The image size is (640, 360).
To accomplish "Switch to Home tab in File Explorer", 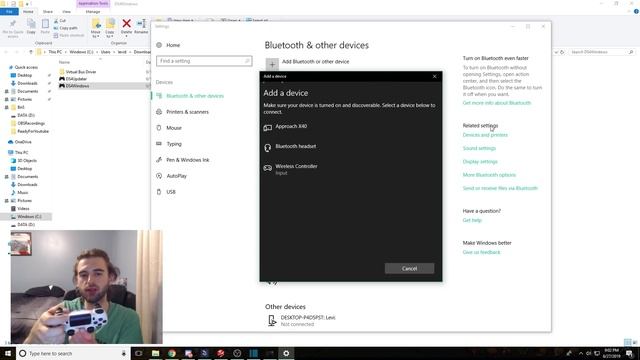I will tap(28, 11).
